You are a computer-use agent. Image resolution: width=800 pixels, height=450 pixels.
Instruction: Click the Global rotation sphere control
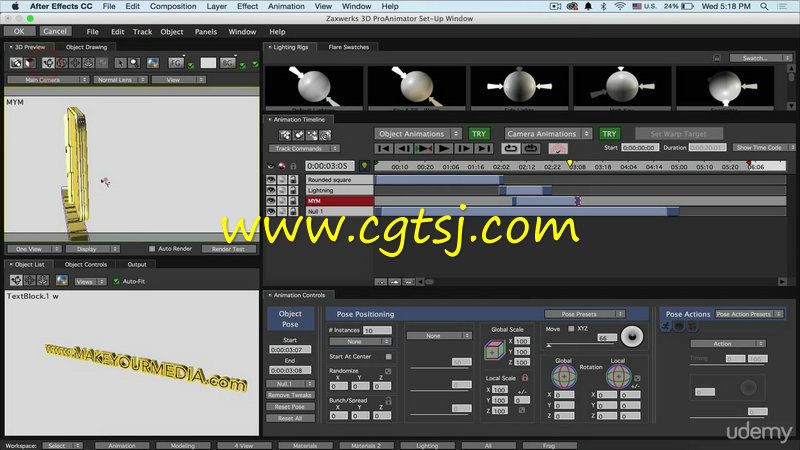coord(564,377)
